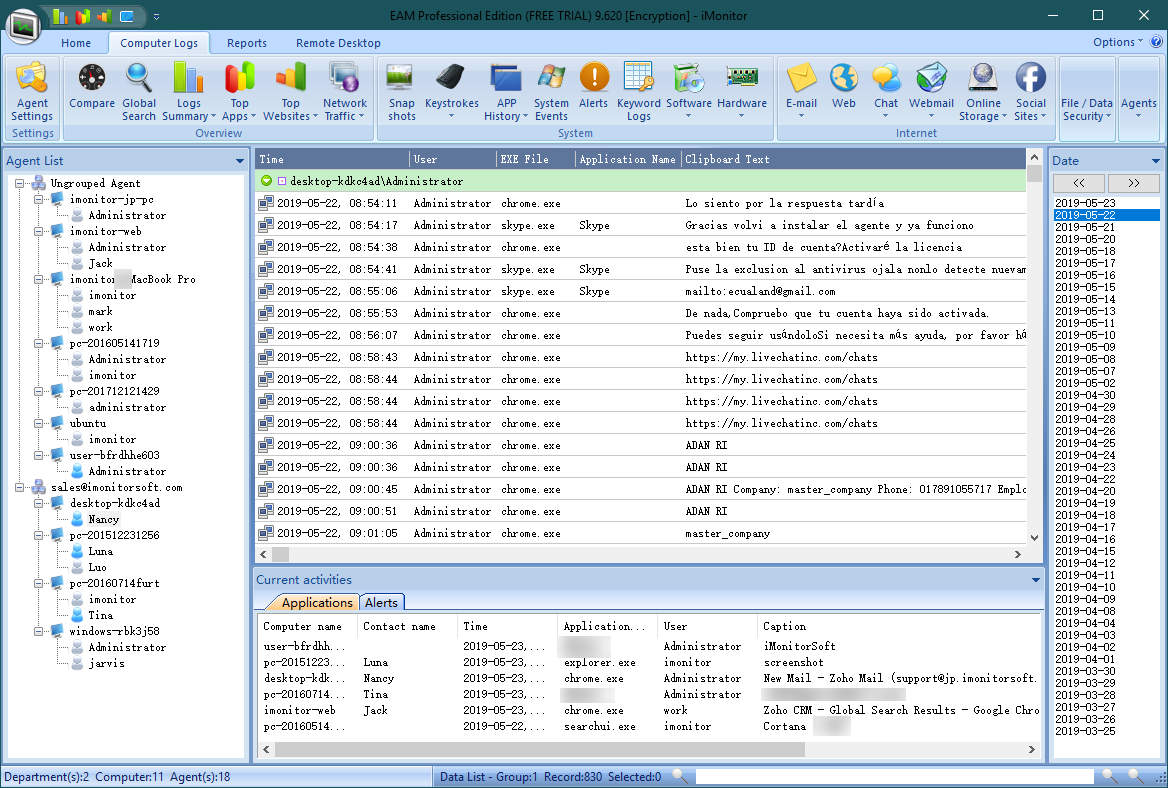Collapse the desktop-kdkc4ad\Administrator group row
The image size is (1168, 788).
pyautogui.click(x=267, y=181)
